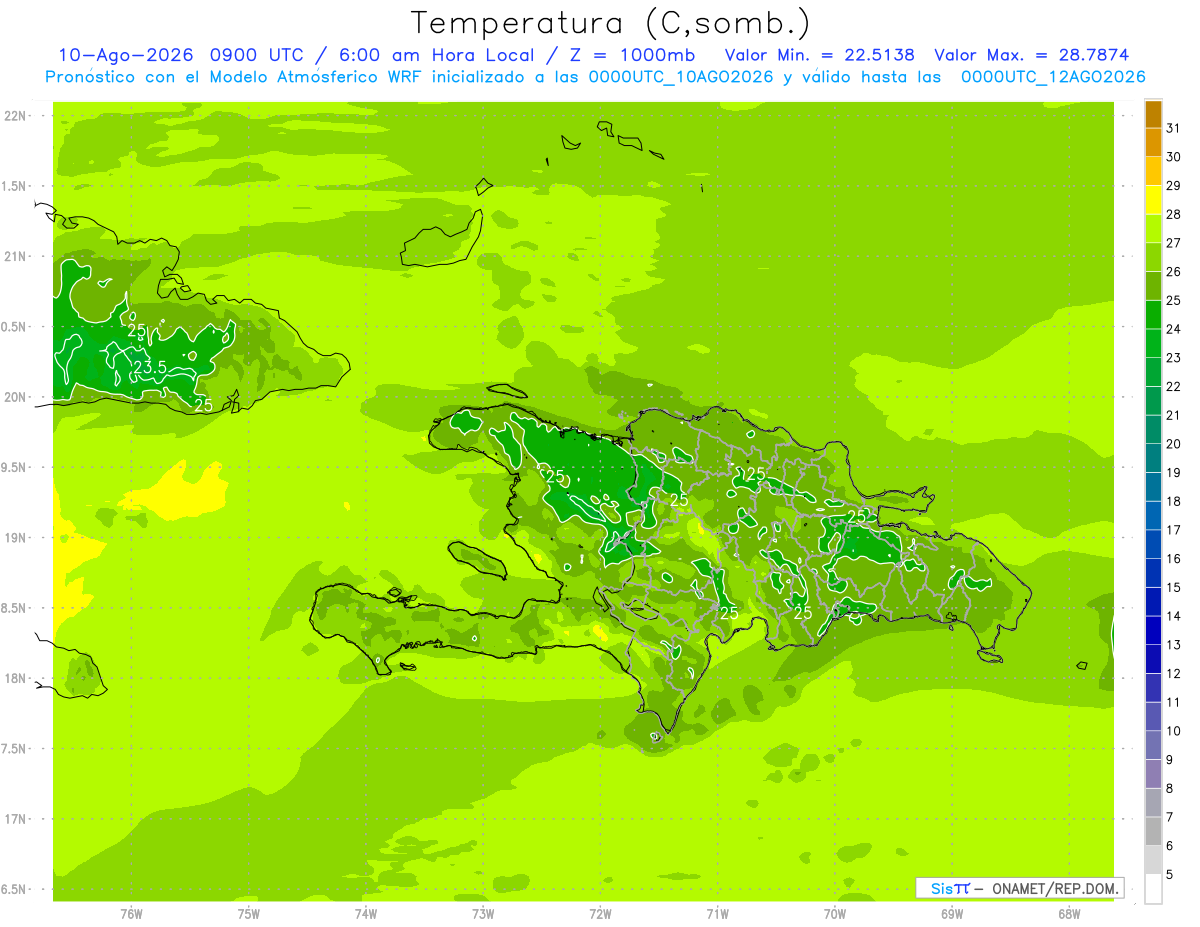
Task: Click the "18N" latitude label
Action: point(14,679)
